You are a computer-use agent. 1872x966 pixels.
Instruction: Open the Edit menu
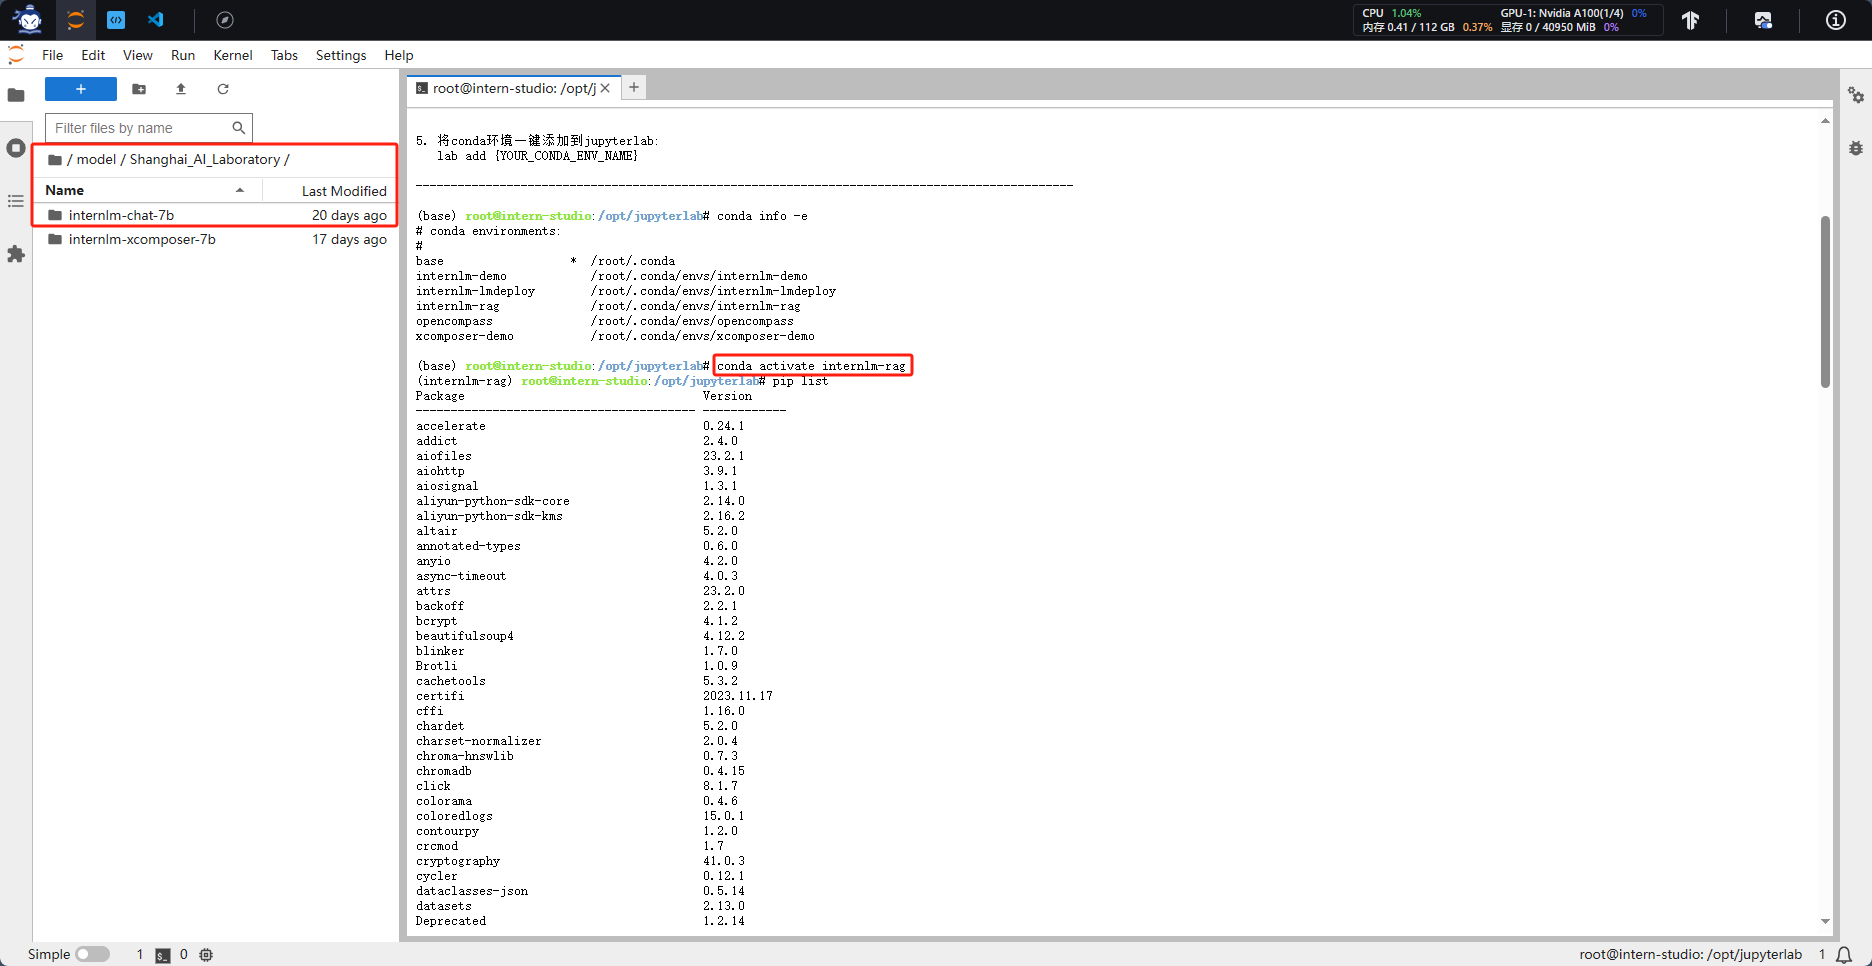(x=93, y=55)
